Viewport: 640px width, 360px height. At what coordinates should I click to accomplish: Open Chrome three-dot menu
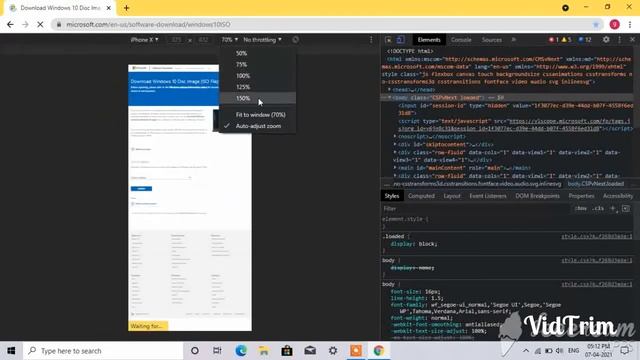click(x=630, y=24)
